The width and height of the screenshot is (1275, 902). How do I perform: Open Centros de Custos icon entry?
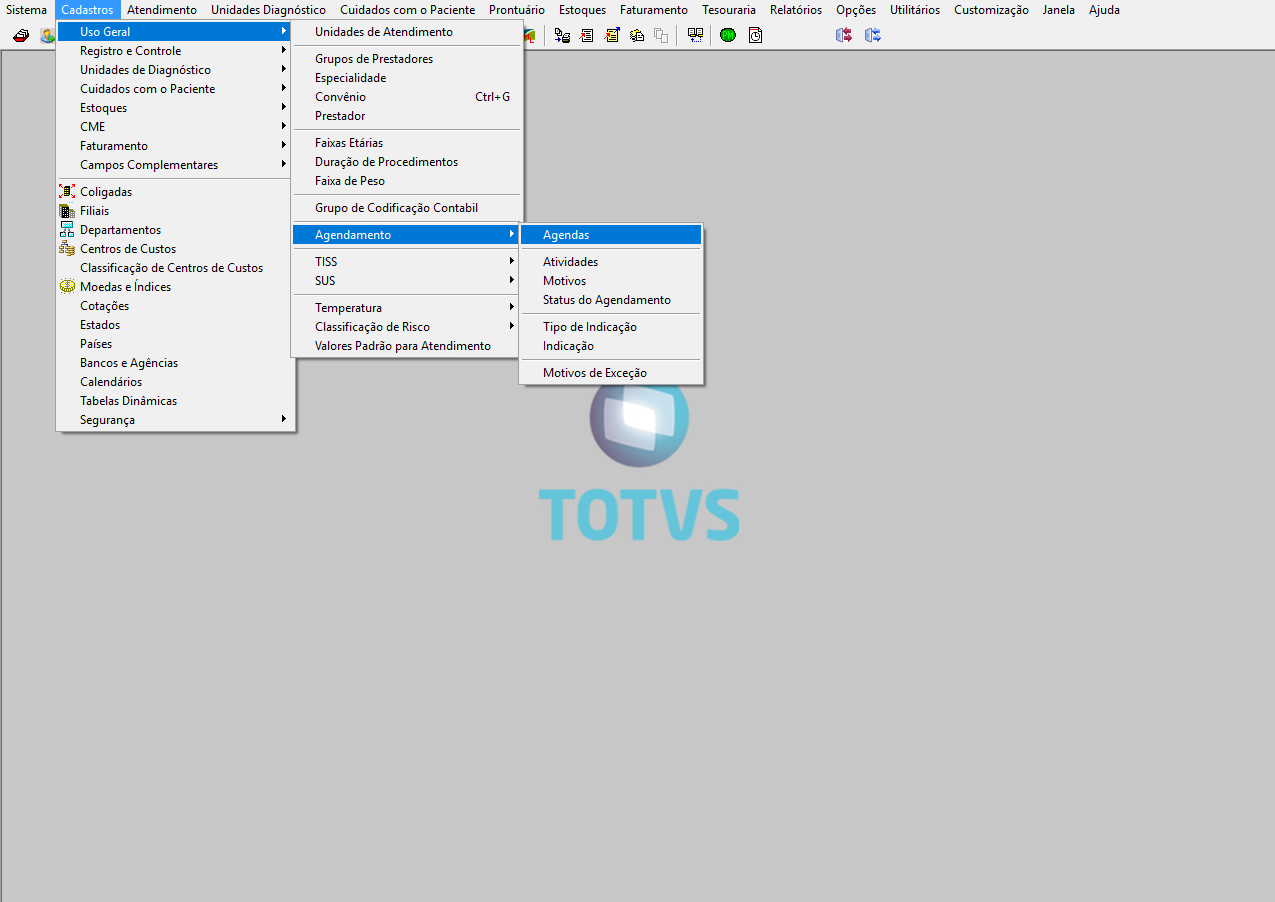(176, 249)
